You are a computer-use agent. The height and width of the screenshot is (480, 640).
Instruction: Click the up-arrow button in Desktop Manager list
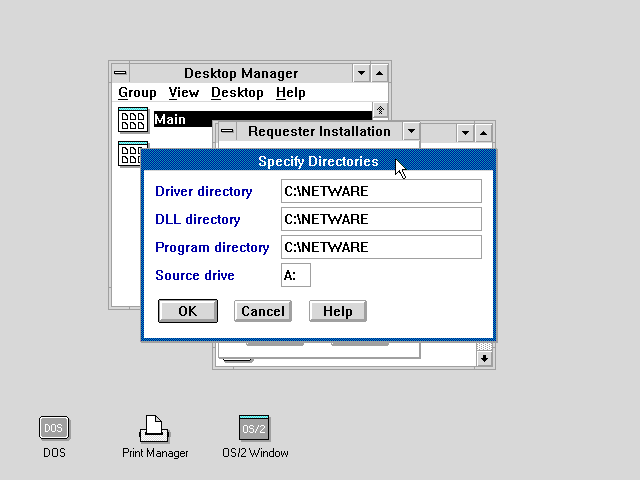click(x=380, y=110)
